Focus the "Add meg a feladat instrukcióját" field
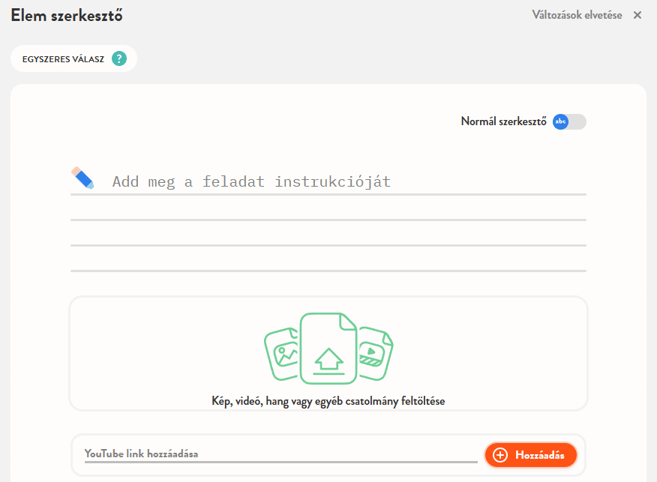This screenshot has height=482, width=657. click(340, 181)
